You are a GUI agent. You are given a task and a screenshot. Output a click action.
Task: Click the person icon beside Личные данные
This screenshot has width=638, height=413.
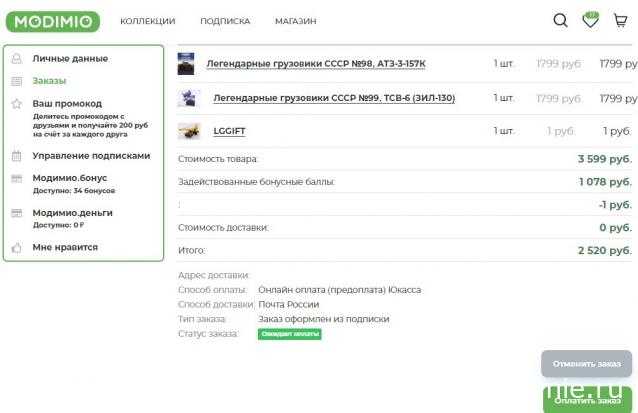point(16,59)
